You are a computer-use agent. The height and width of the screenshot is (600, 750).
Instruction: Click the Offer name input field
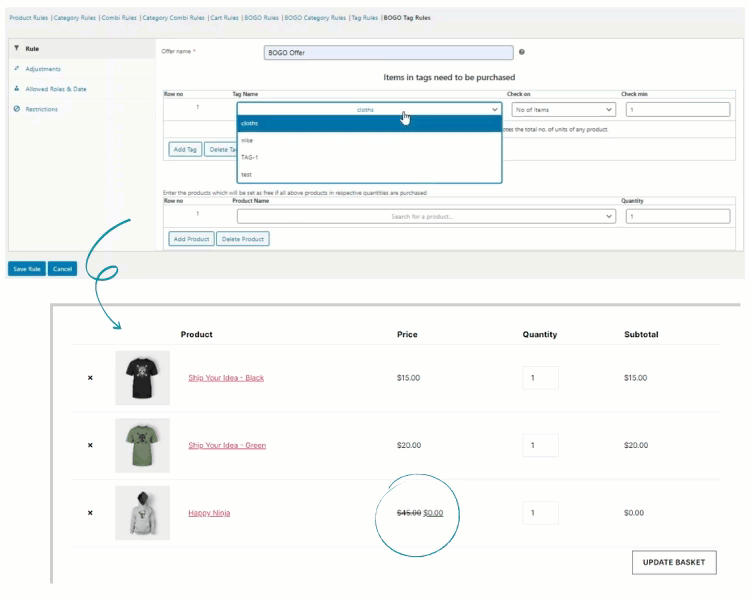coord(388,53)
